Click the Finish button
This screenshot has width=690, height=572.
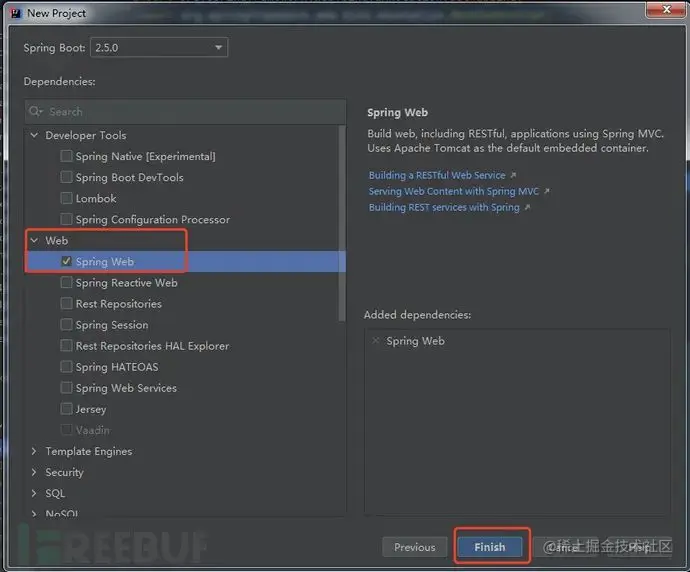pyautogui.click(x=490, y=547)
